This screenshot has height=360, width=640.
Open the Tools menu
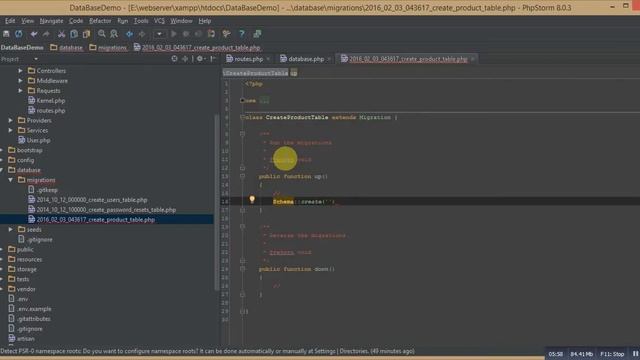click(x=141, y=21)
